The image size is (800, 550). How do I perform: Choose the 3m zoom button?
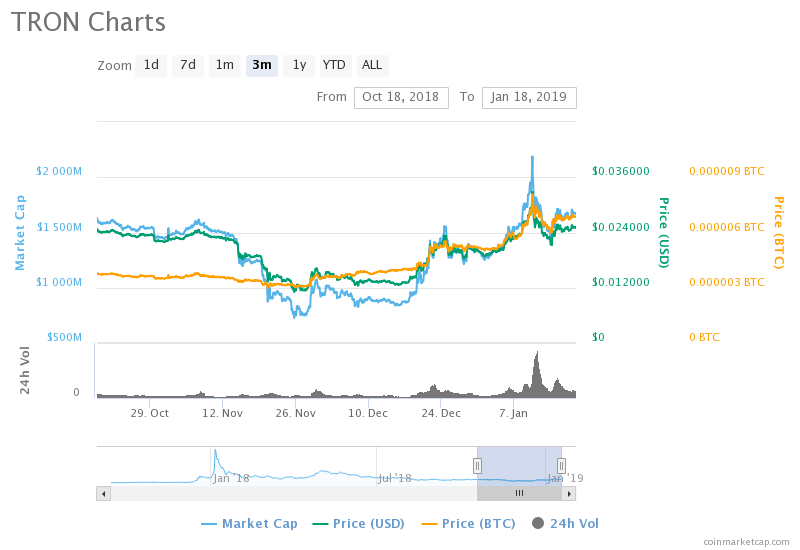pos(262,65)
